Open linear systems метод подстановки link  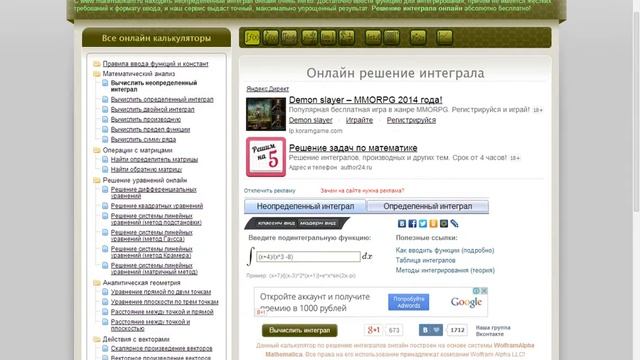pos(156,219)
